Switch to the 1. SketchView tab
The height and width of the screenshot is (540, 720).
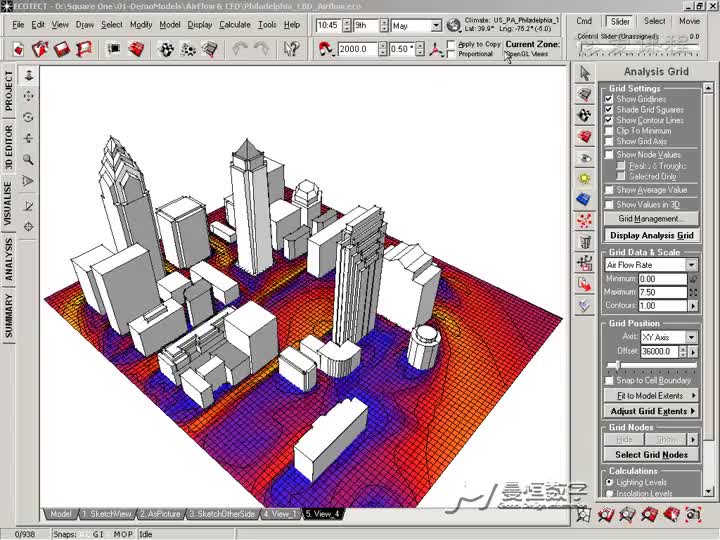point(107,514)
